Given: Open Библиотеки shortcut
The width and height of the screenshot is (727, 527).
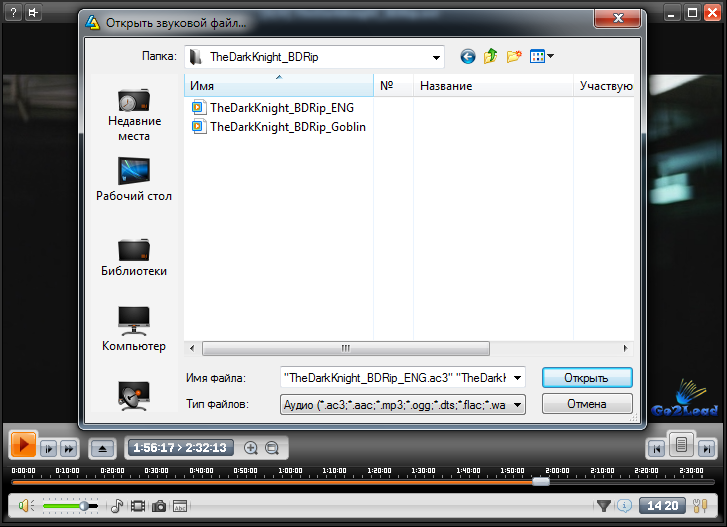Looking at the screenshot, I should coord(134,257).
